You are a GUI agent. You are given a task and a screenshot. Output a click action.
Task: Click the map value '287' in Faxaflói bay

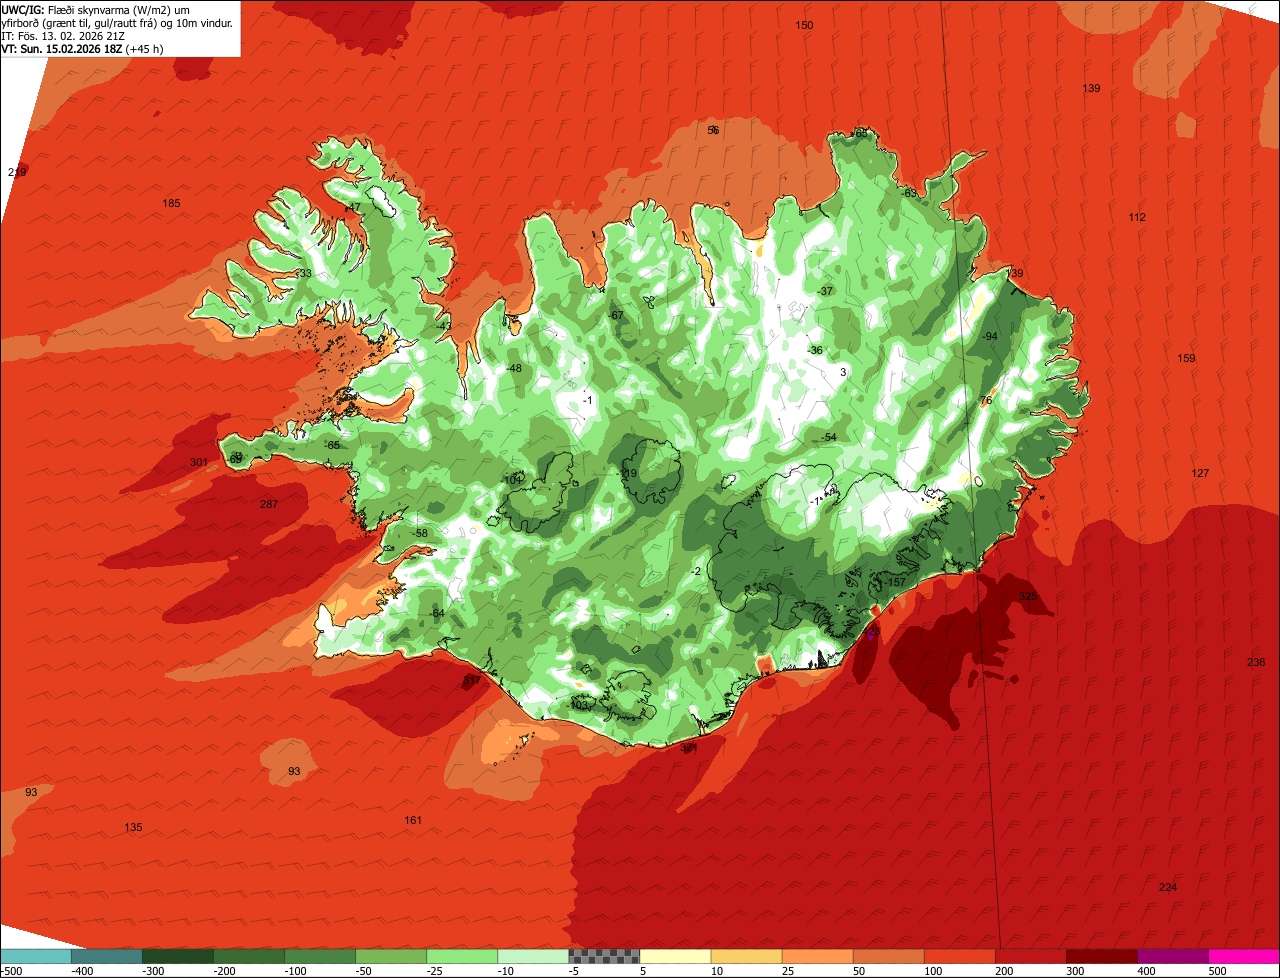(x=269, y=505)
